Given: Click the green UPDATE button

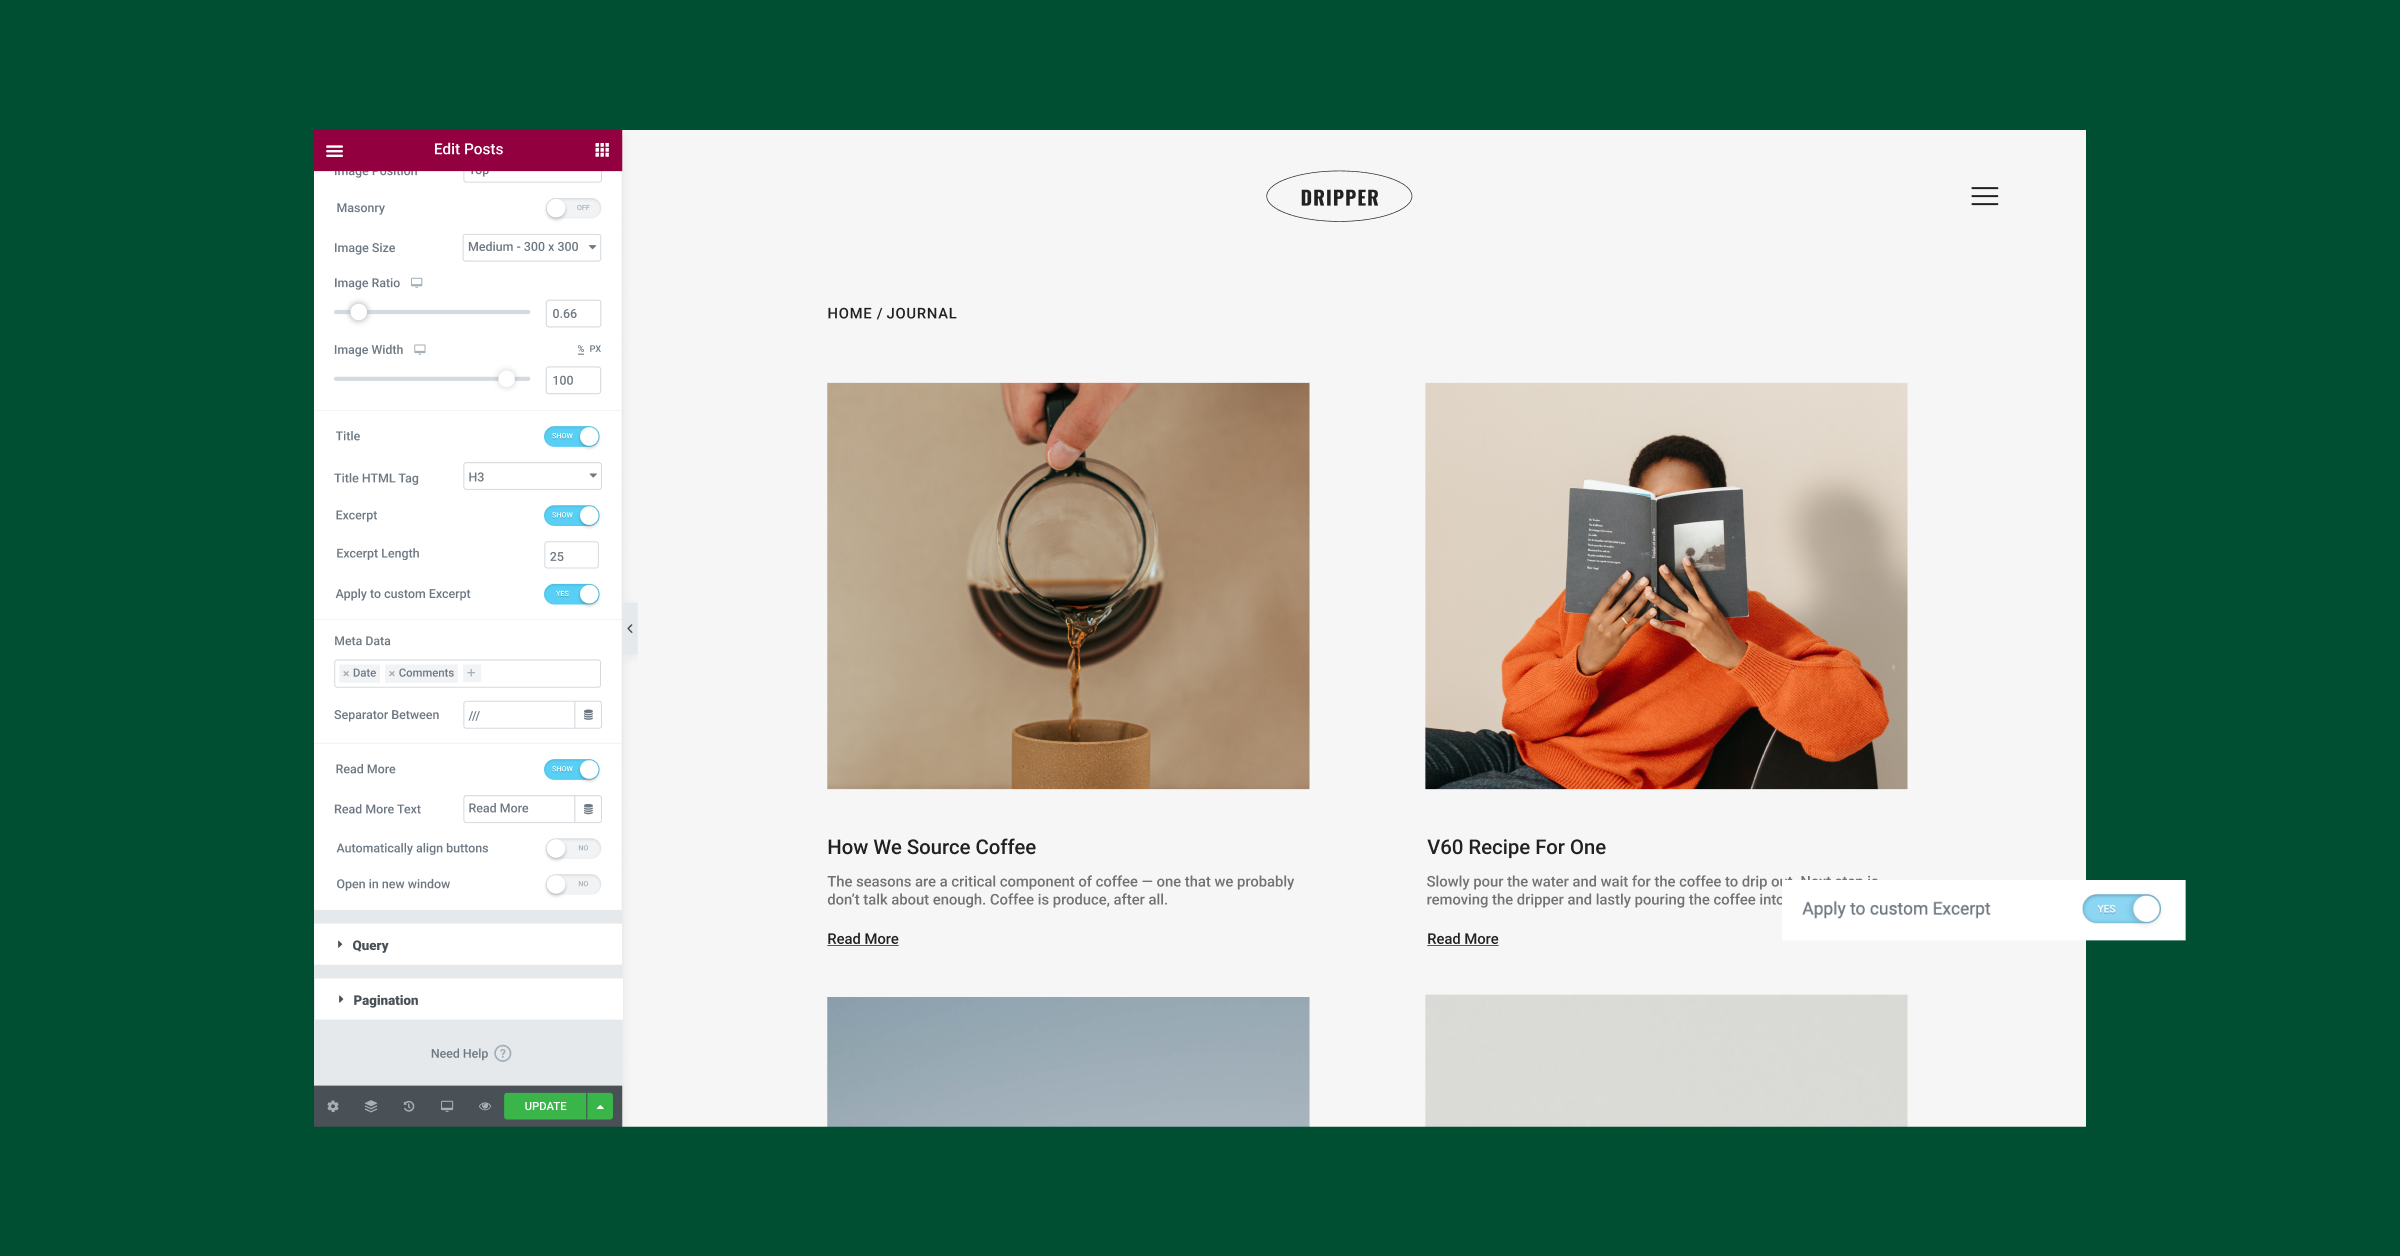Looking at the screenshot, I should pyautogui.click(x=545, y=1106).
